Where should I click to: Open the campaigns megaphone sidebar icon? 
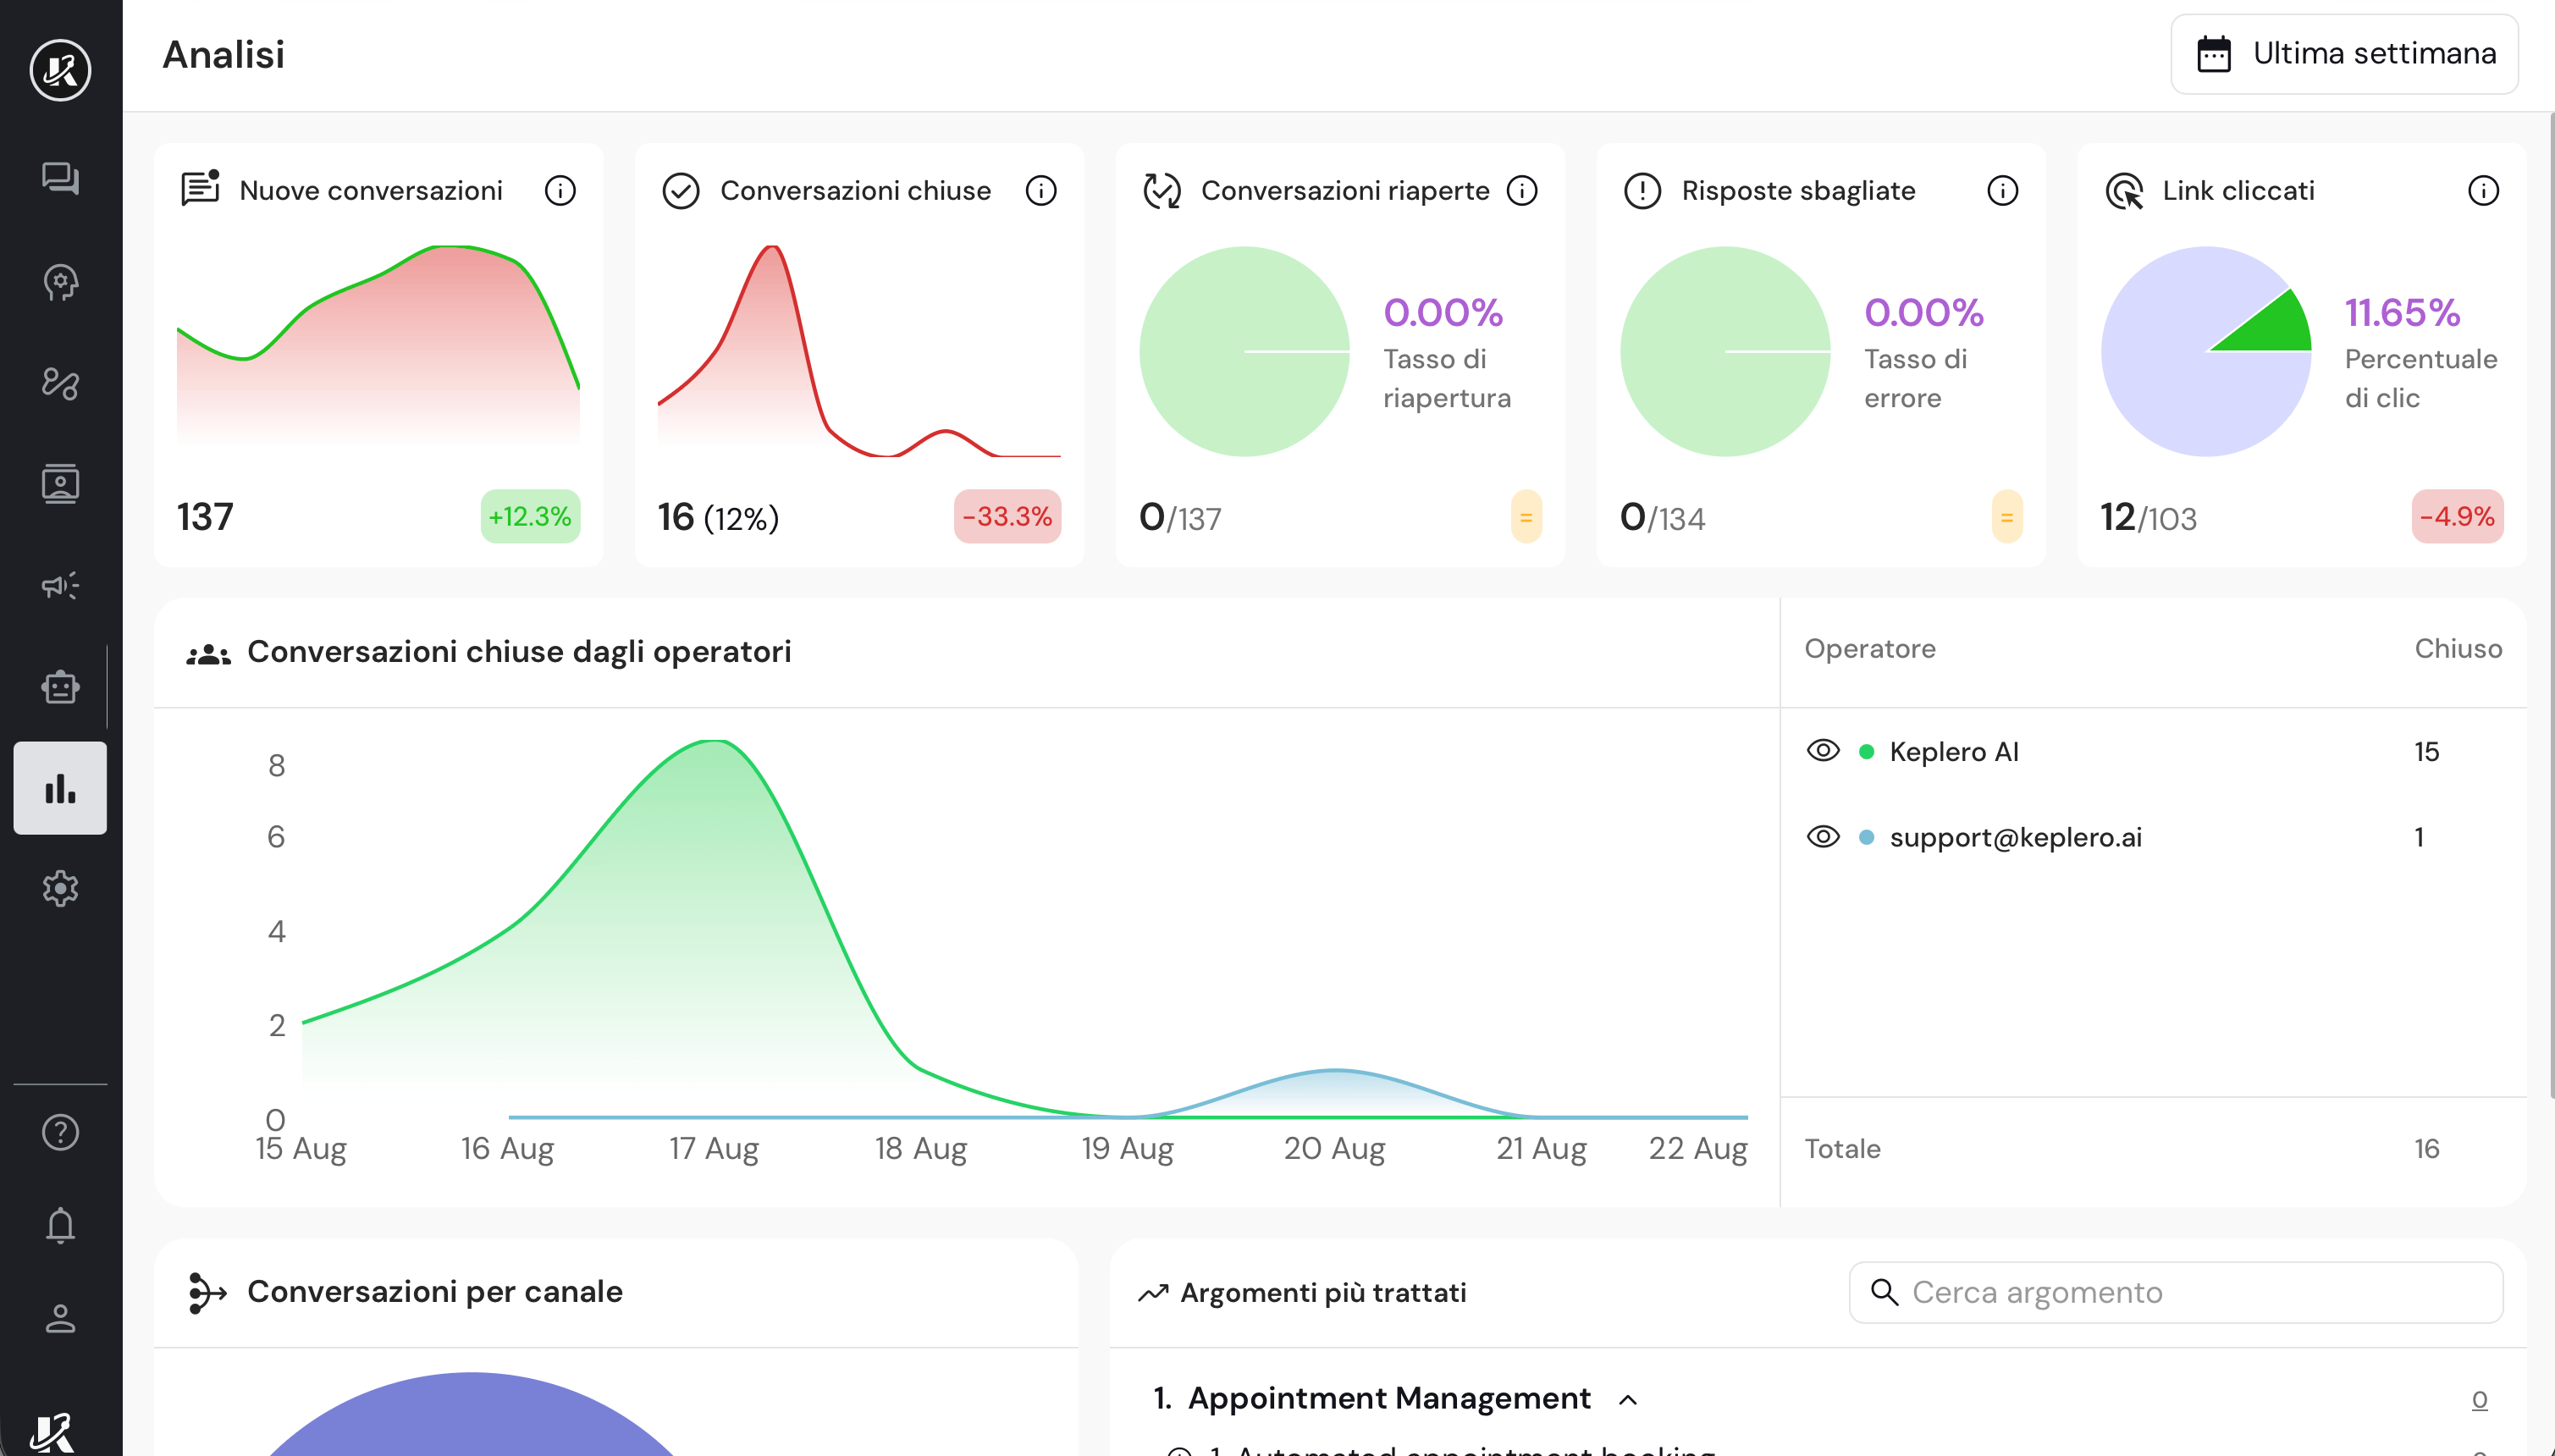tap(60, 586)
